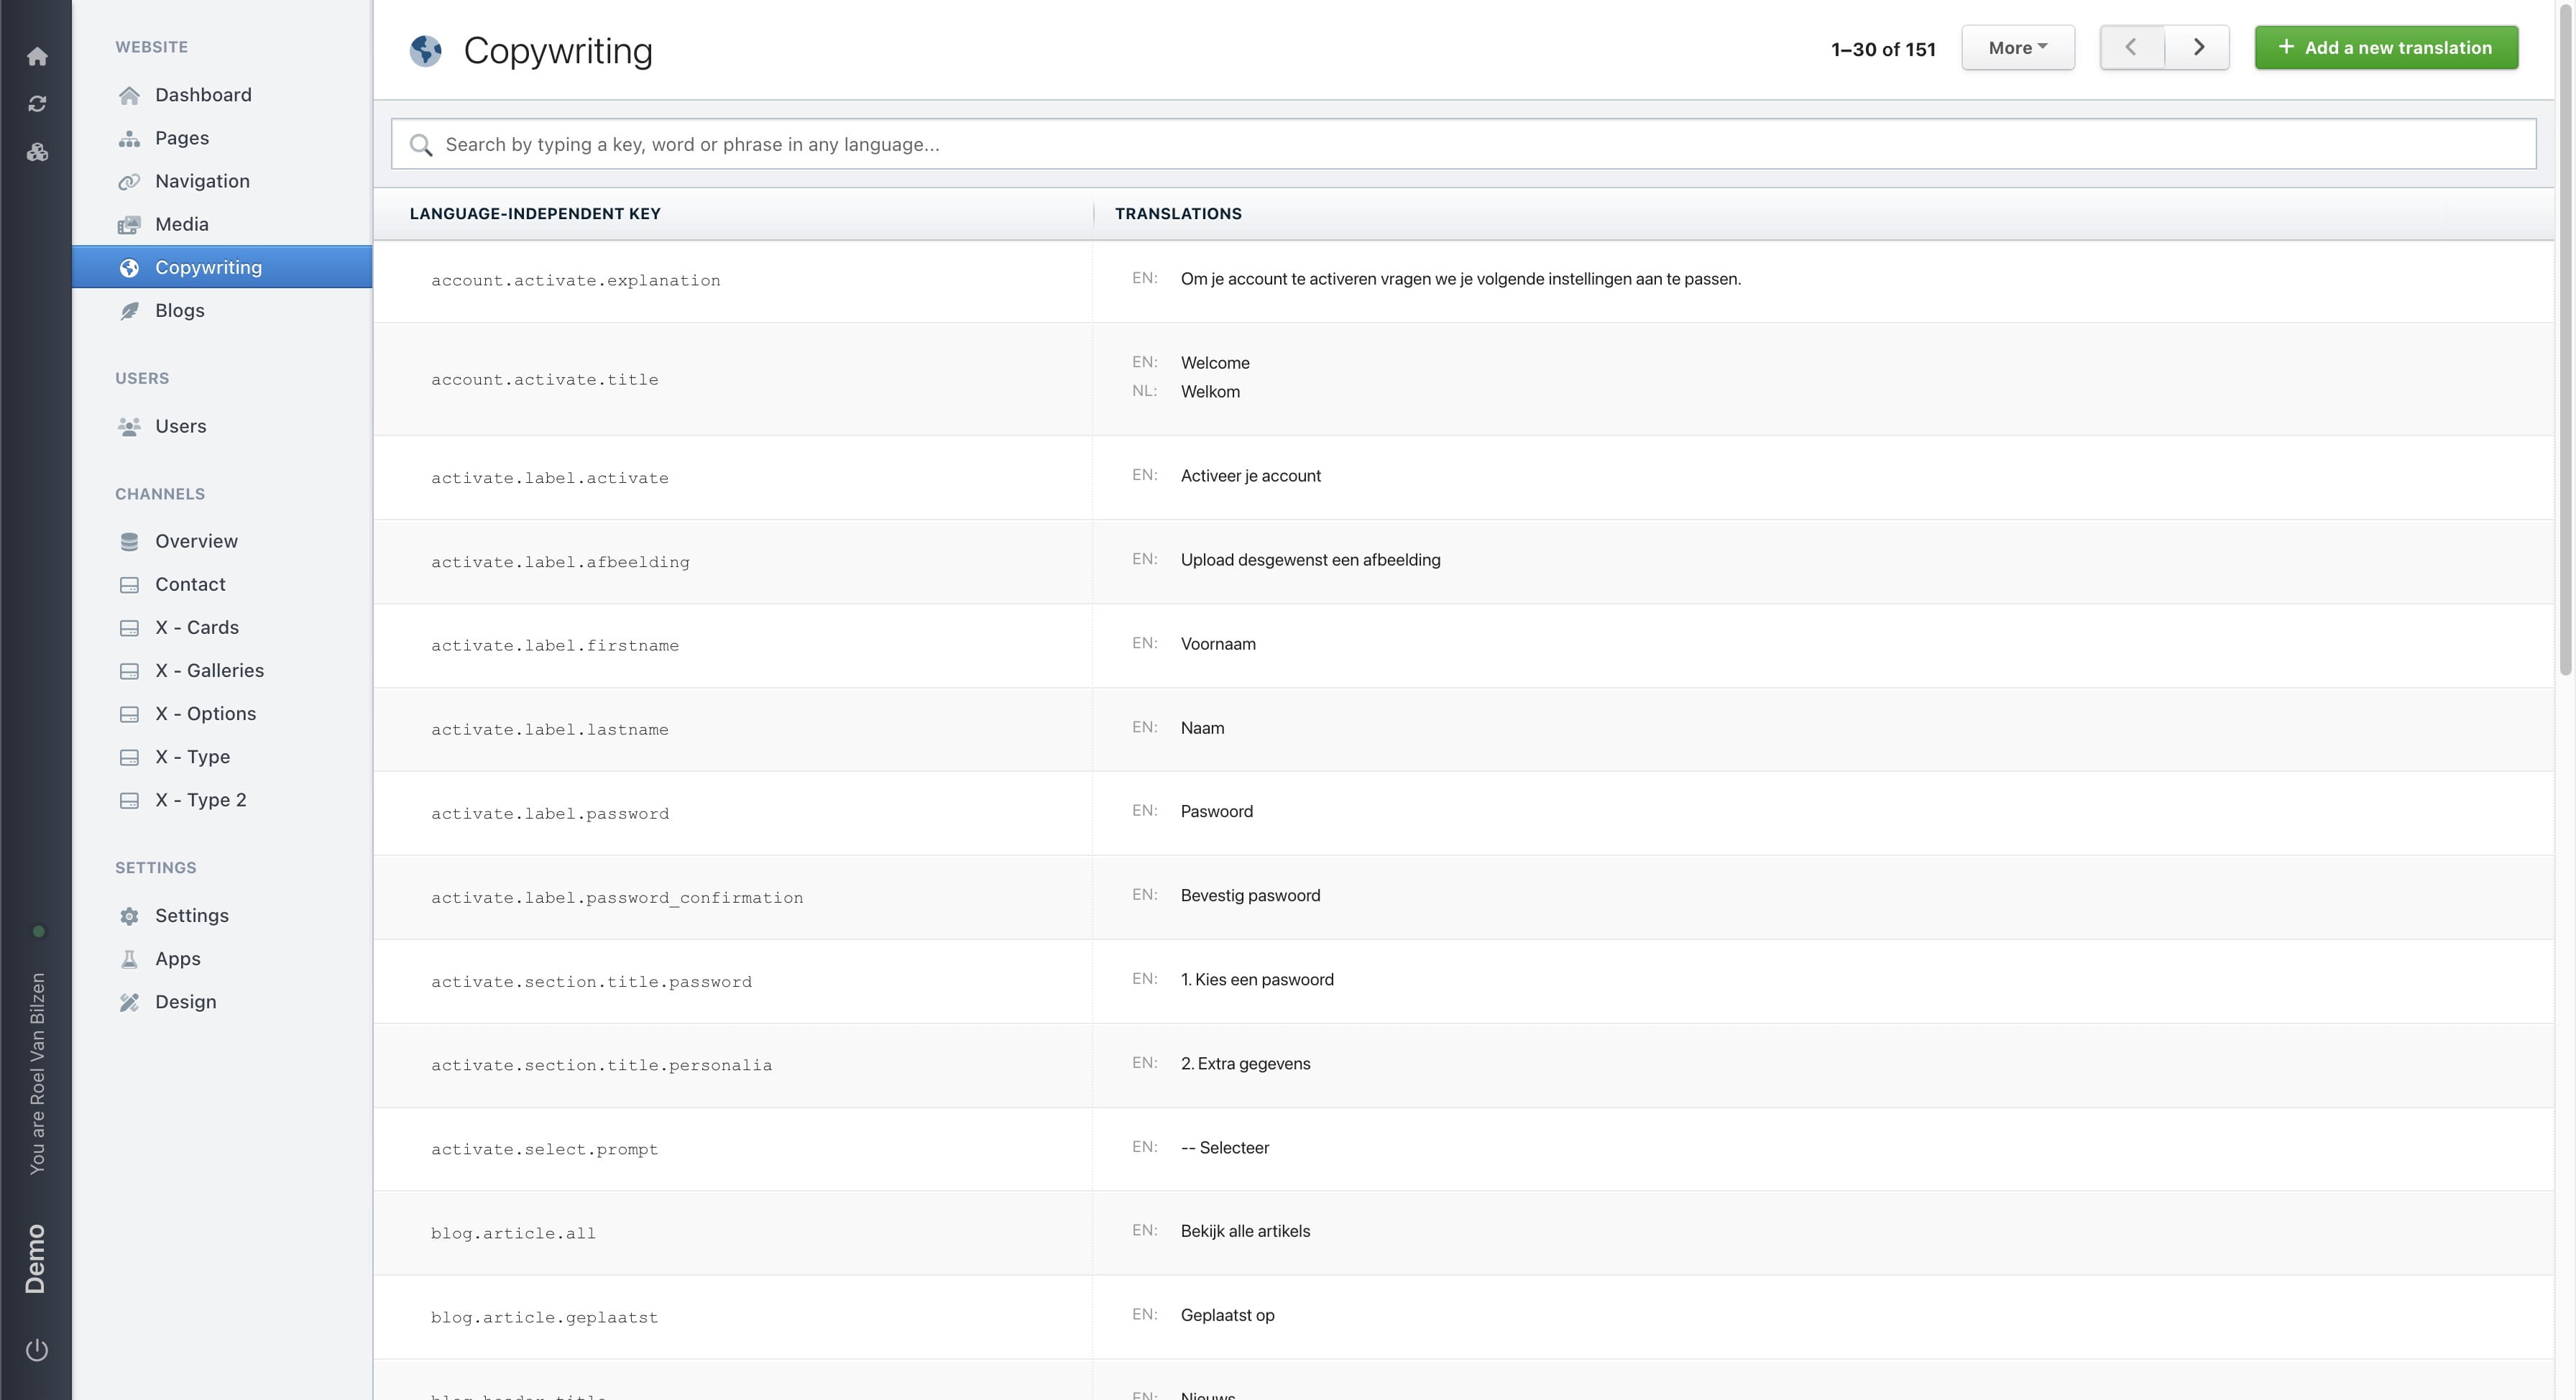Open the More dropdown menu

2017,47
